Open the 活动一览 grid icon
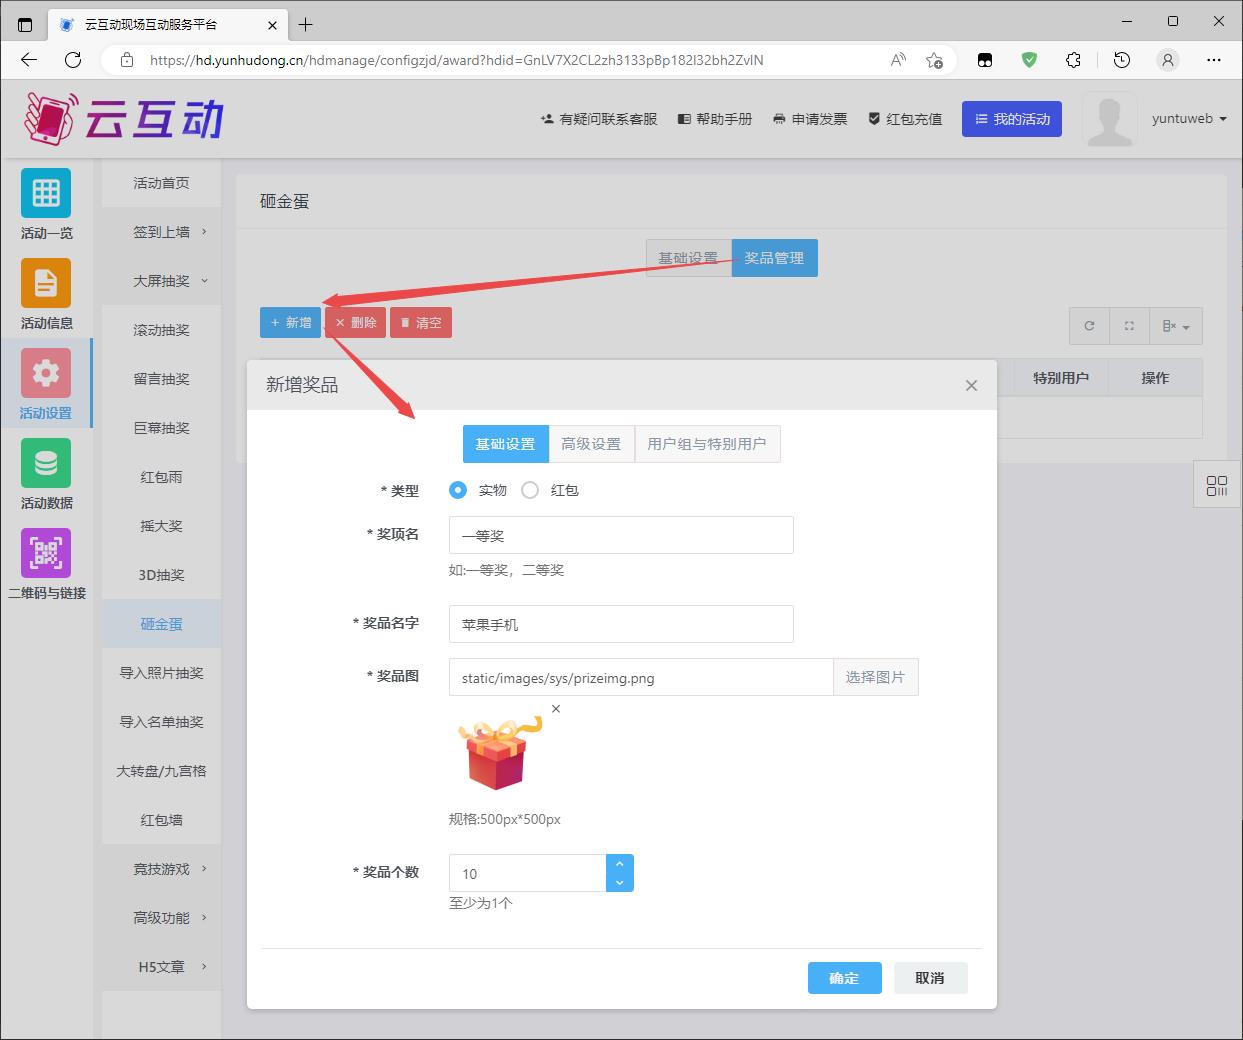 46,193
